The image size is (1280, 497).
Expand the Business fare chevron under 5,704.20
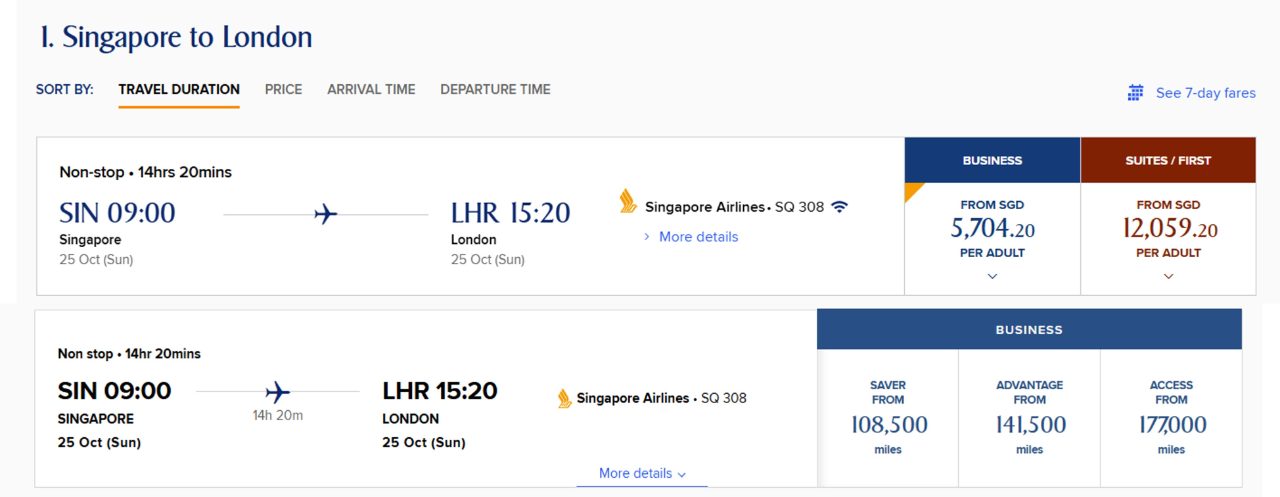(x=992, y=276)
